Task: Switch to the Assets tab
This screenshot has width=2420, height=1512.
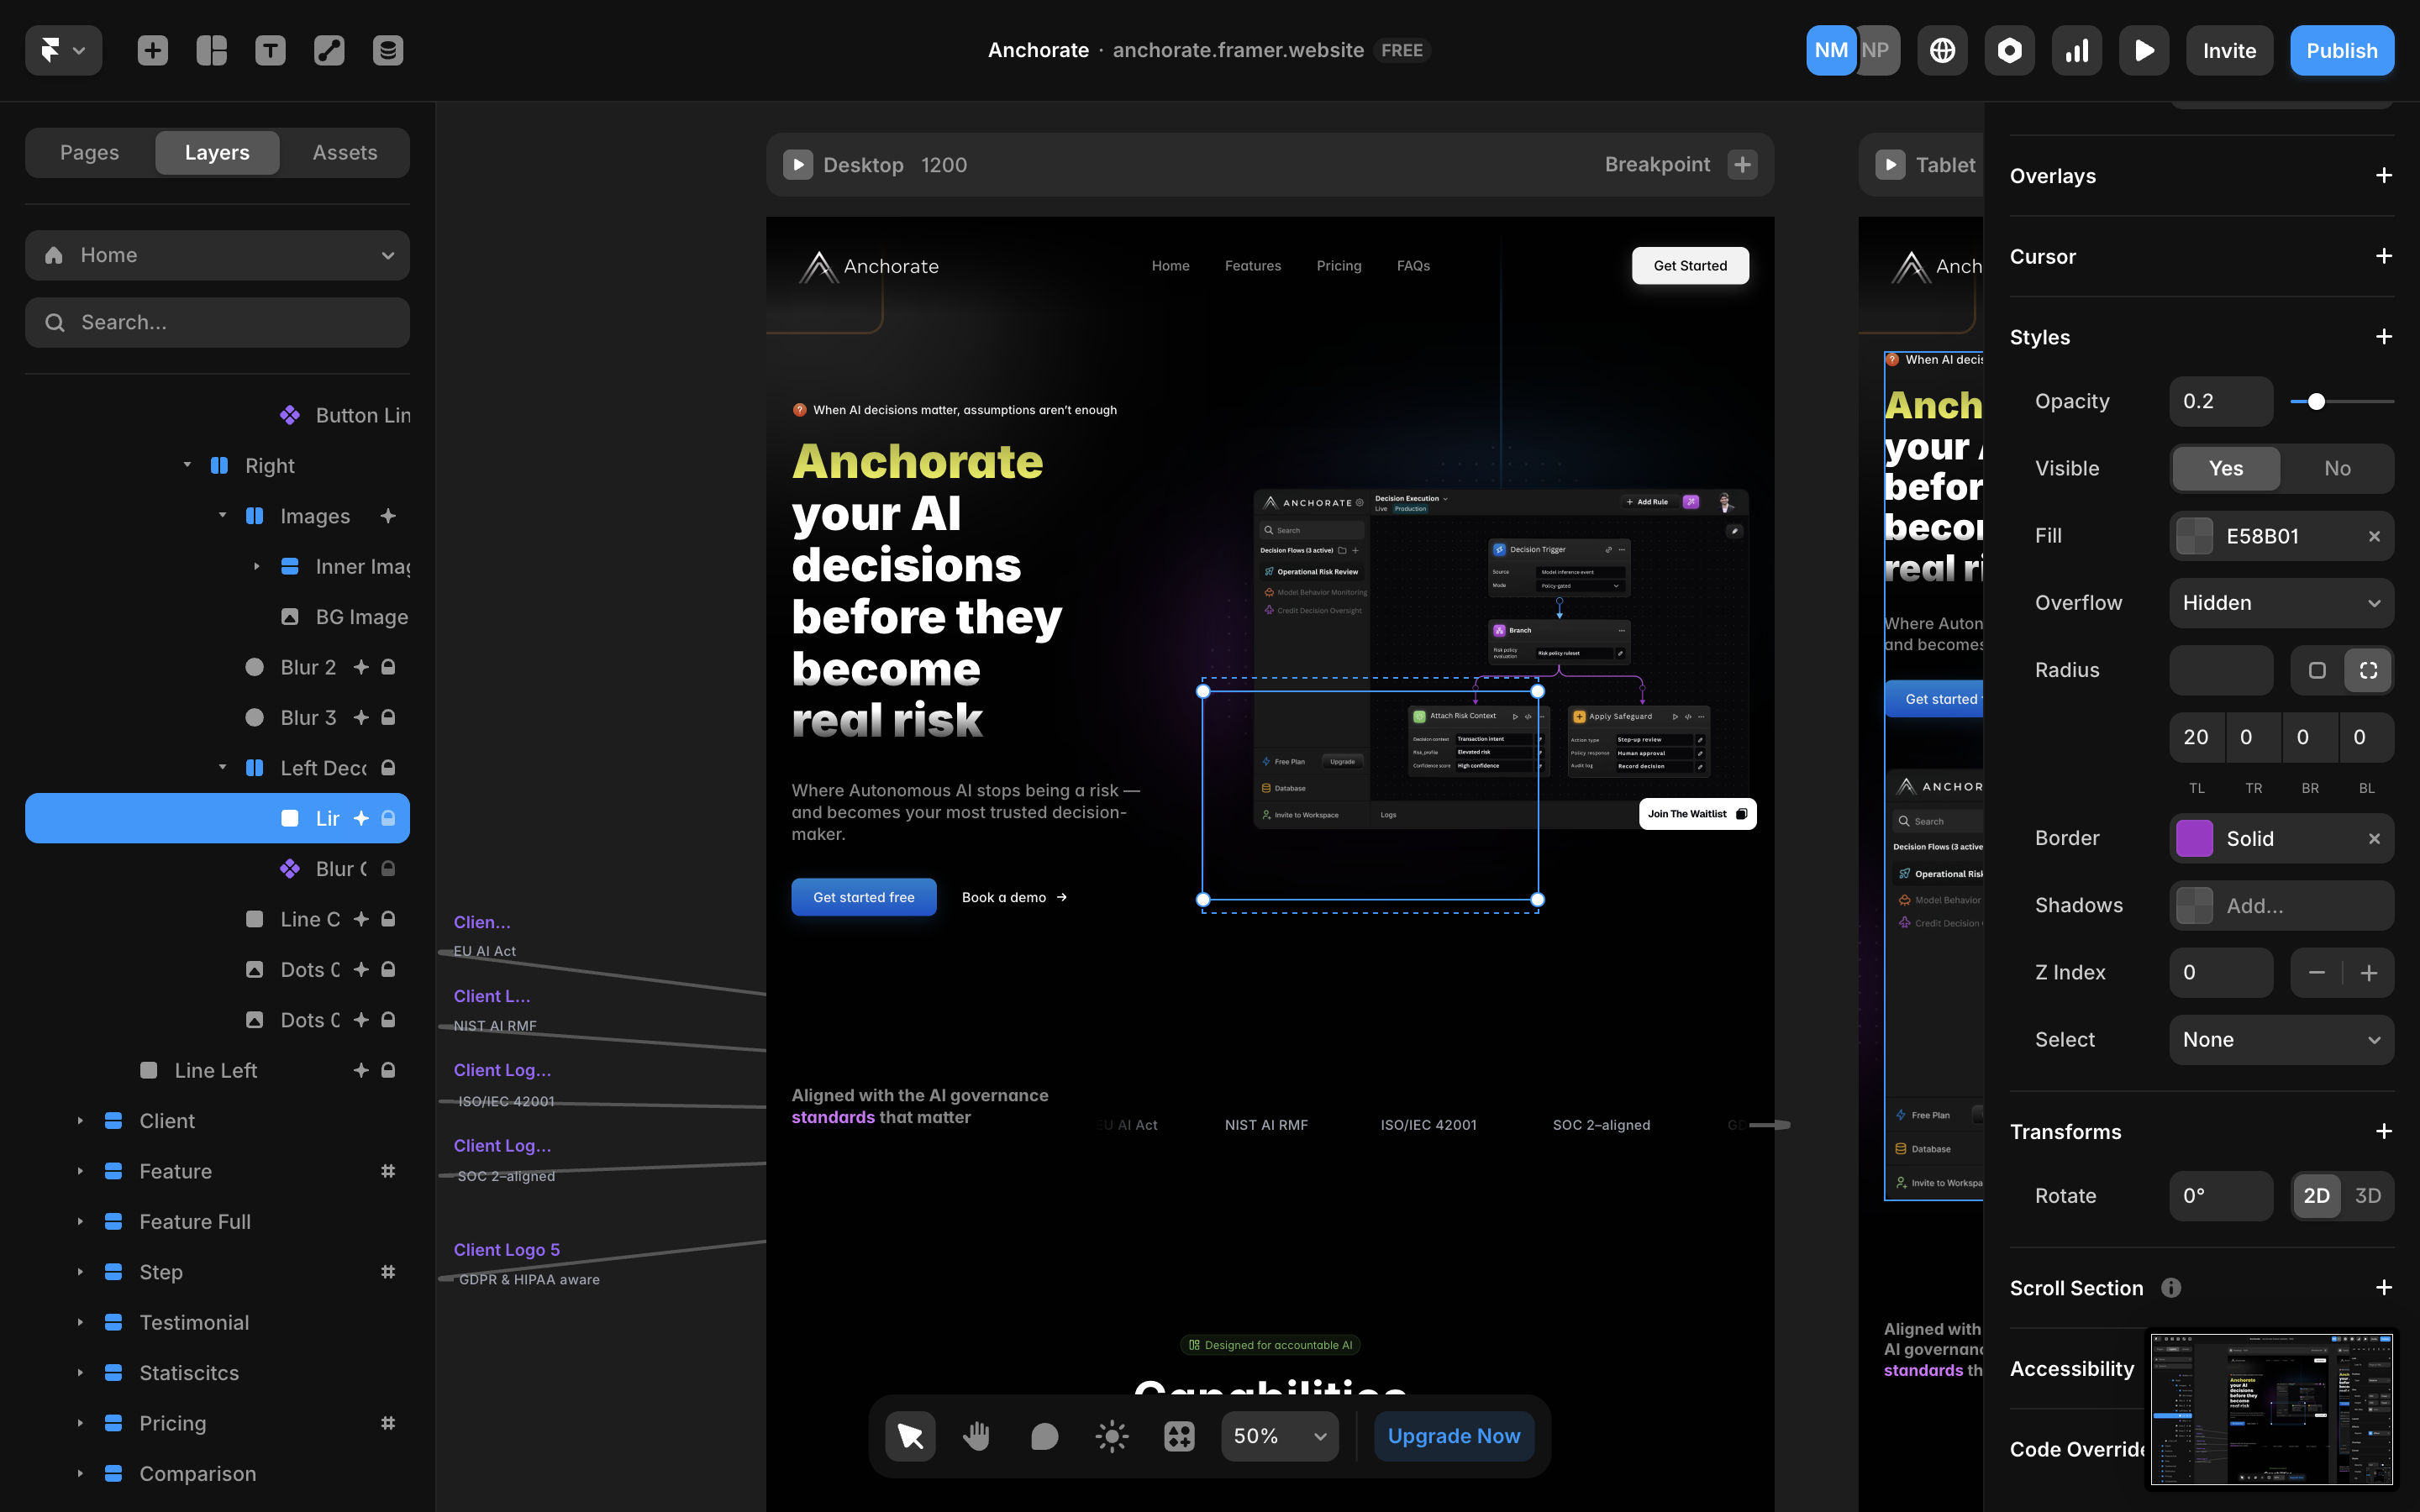Action: (x=344, y=152)
